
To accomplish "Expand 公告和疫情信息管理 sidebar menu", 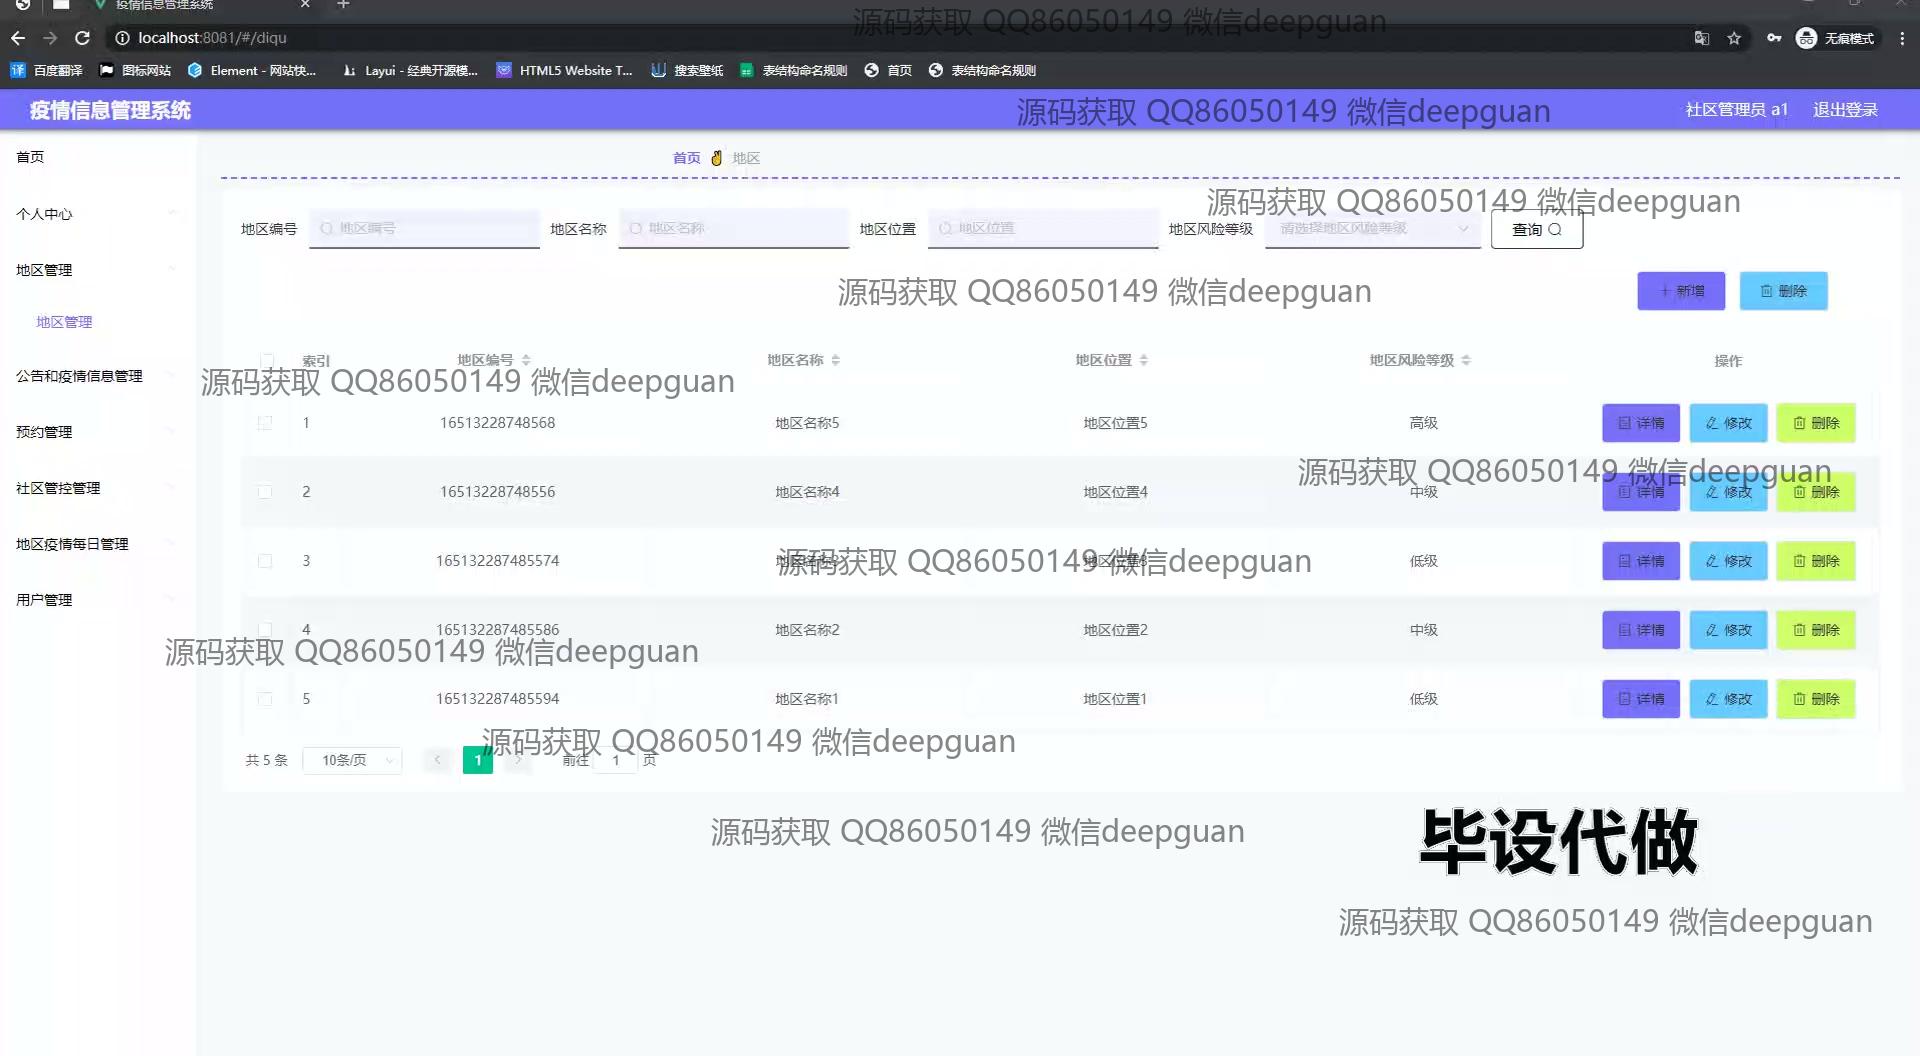I will [x=97, y=376].
